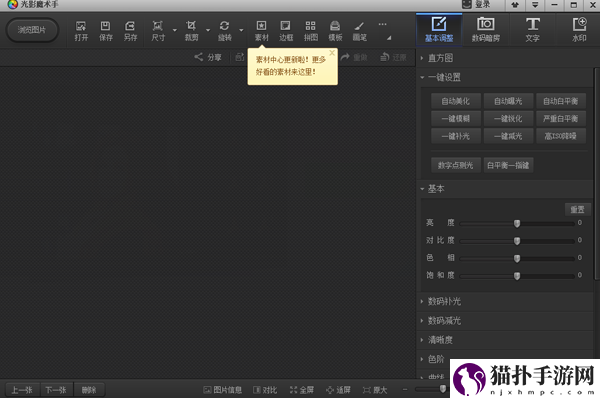
Task: Switch to the 文字 (Text) tab
Action: [532, 29]
